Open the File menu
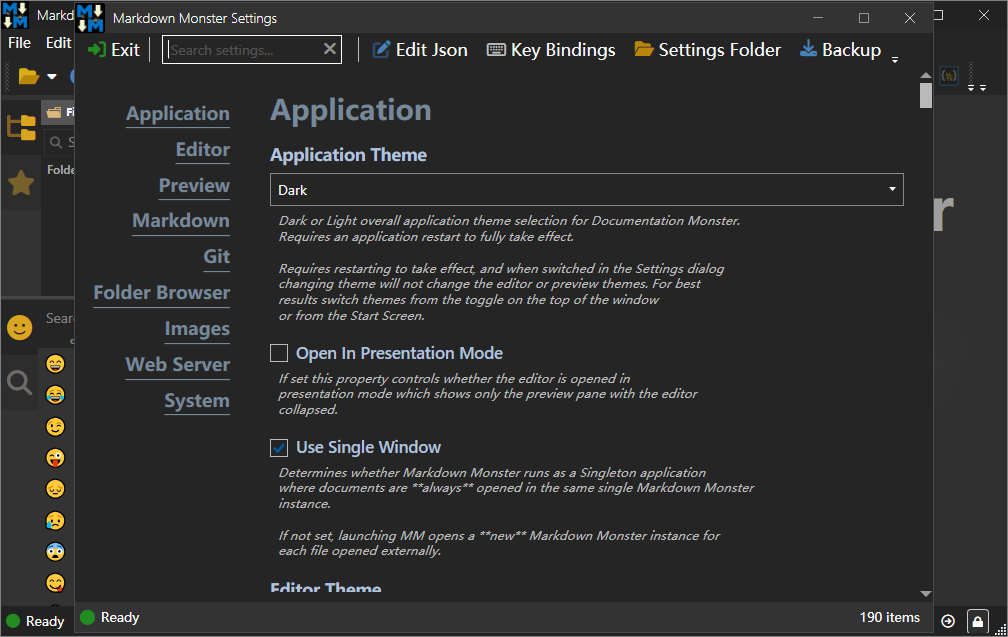The height and width of the screenshot is (637, 1008). click(x=20, y=43)
